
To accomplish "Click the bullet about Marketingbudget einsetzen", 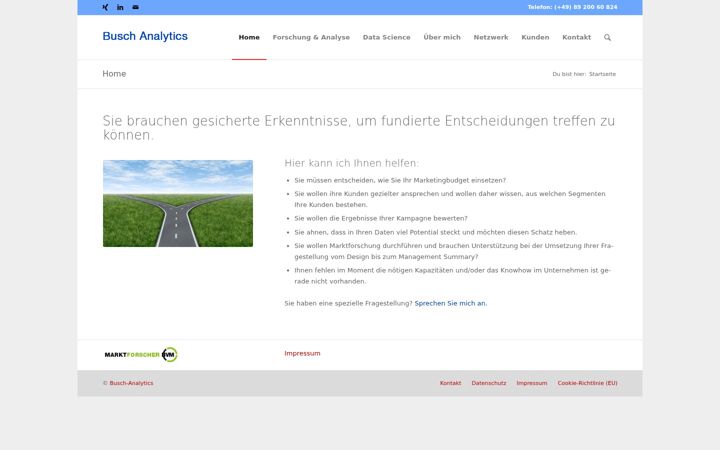I will tap(400, 180).
